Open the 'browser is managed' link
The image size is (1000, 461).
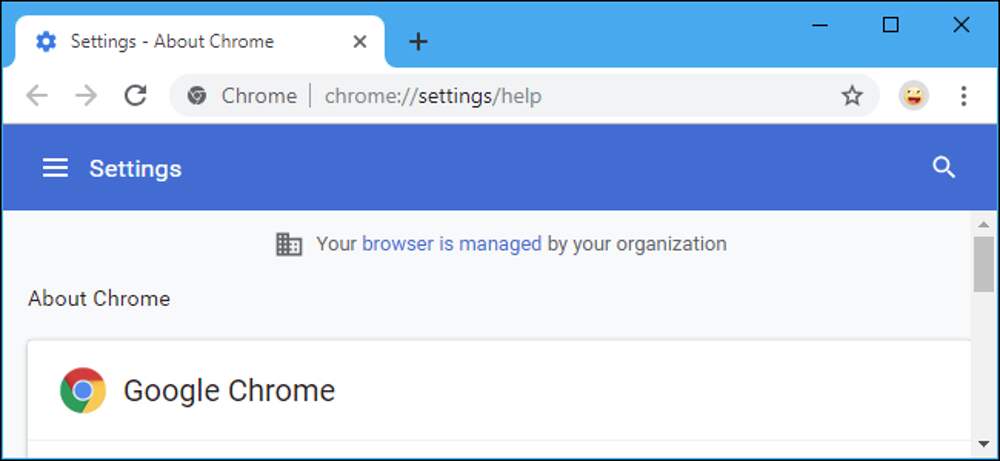point(452,244)
